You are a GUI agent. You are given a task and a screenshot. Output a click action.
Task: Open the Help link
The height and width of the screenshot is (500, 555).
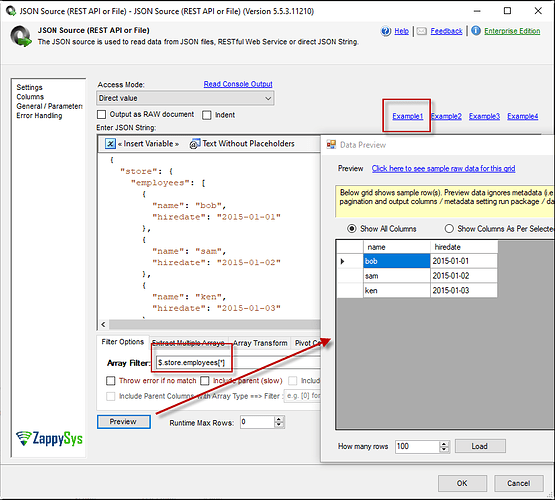401,31
